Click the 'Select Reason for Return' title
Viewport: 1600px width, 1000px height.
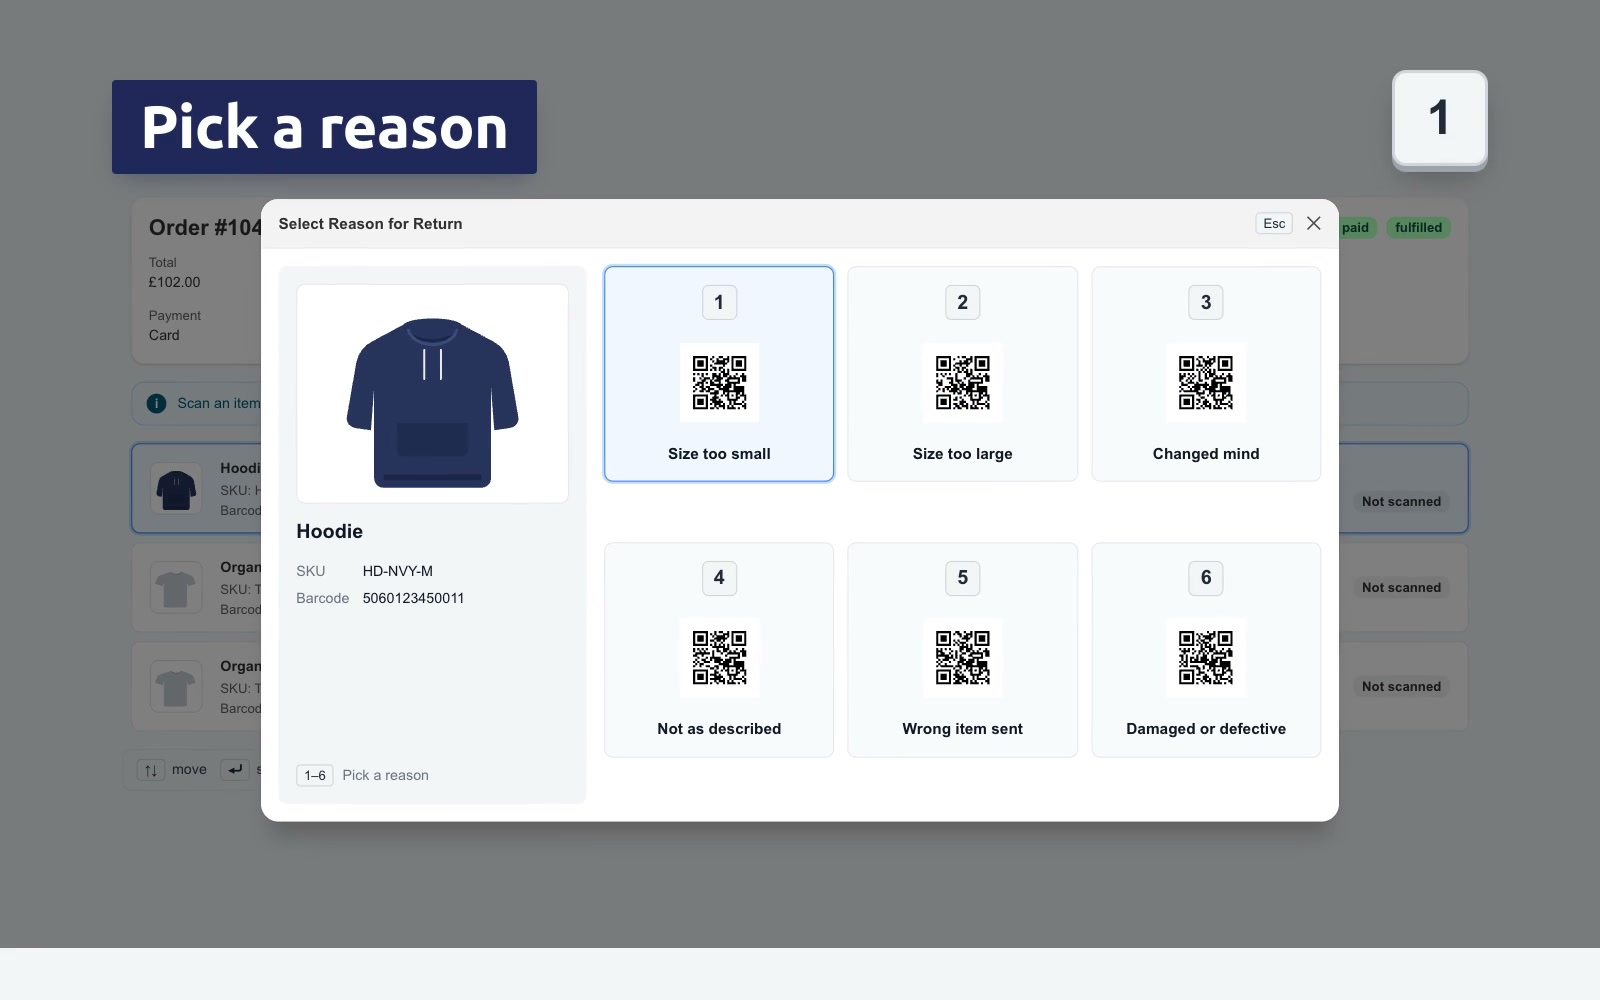click(x=370, y=223)
